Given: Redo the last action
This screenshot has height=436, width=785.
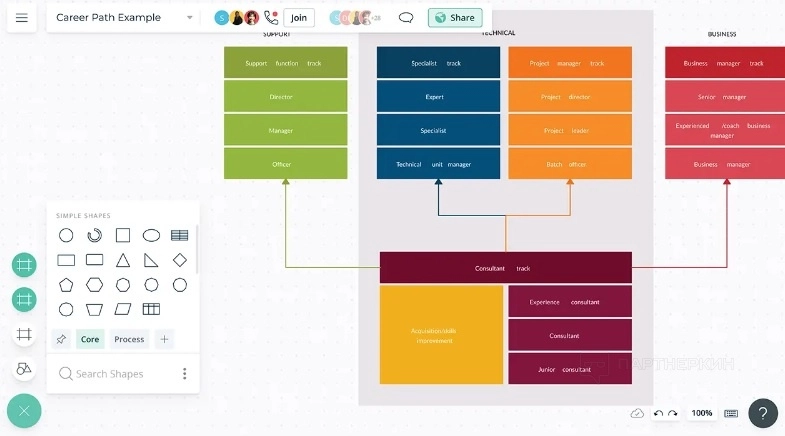Looking at the screenshot, I should [x=673, y=413].
